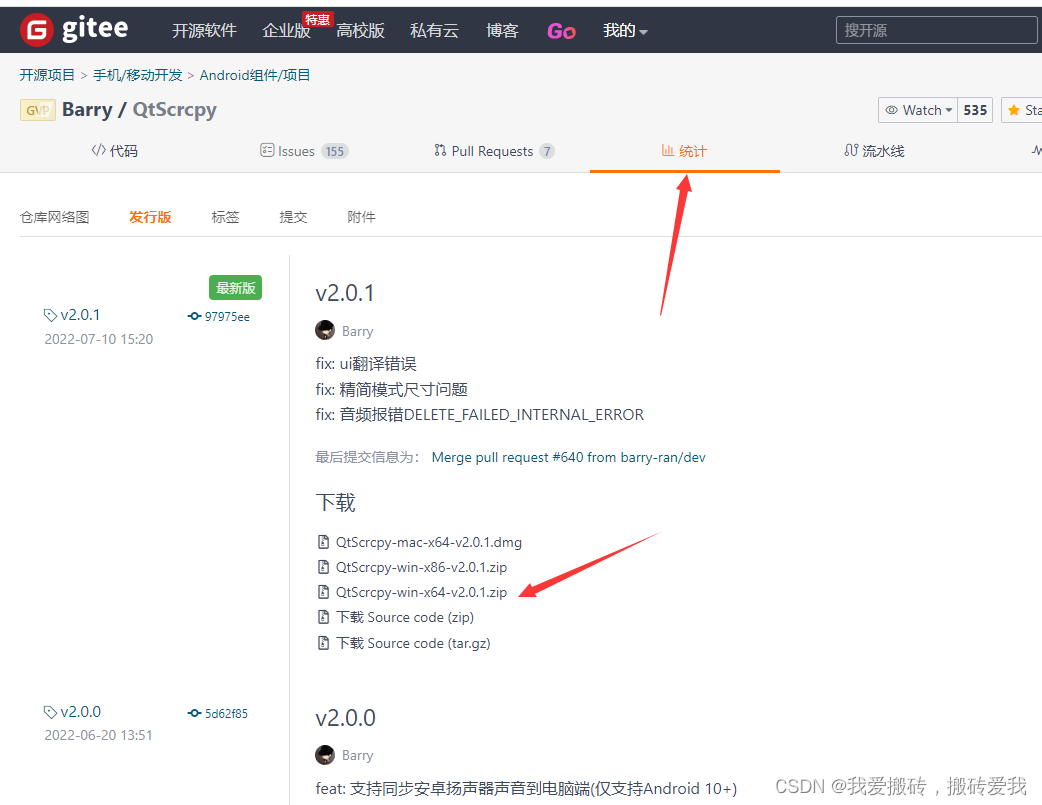Viewport: 1042px width, 805px height.
Task: Open commit 97975ee link
Action: tap(227, 317)
